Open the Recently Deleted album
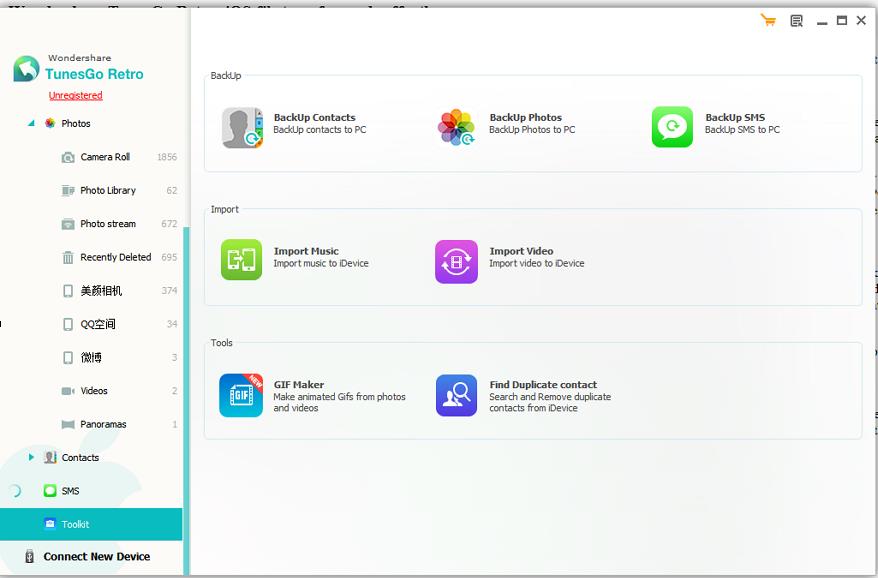 115,257
